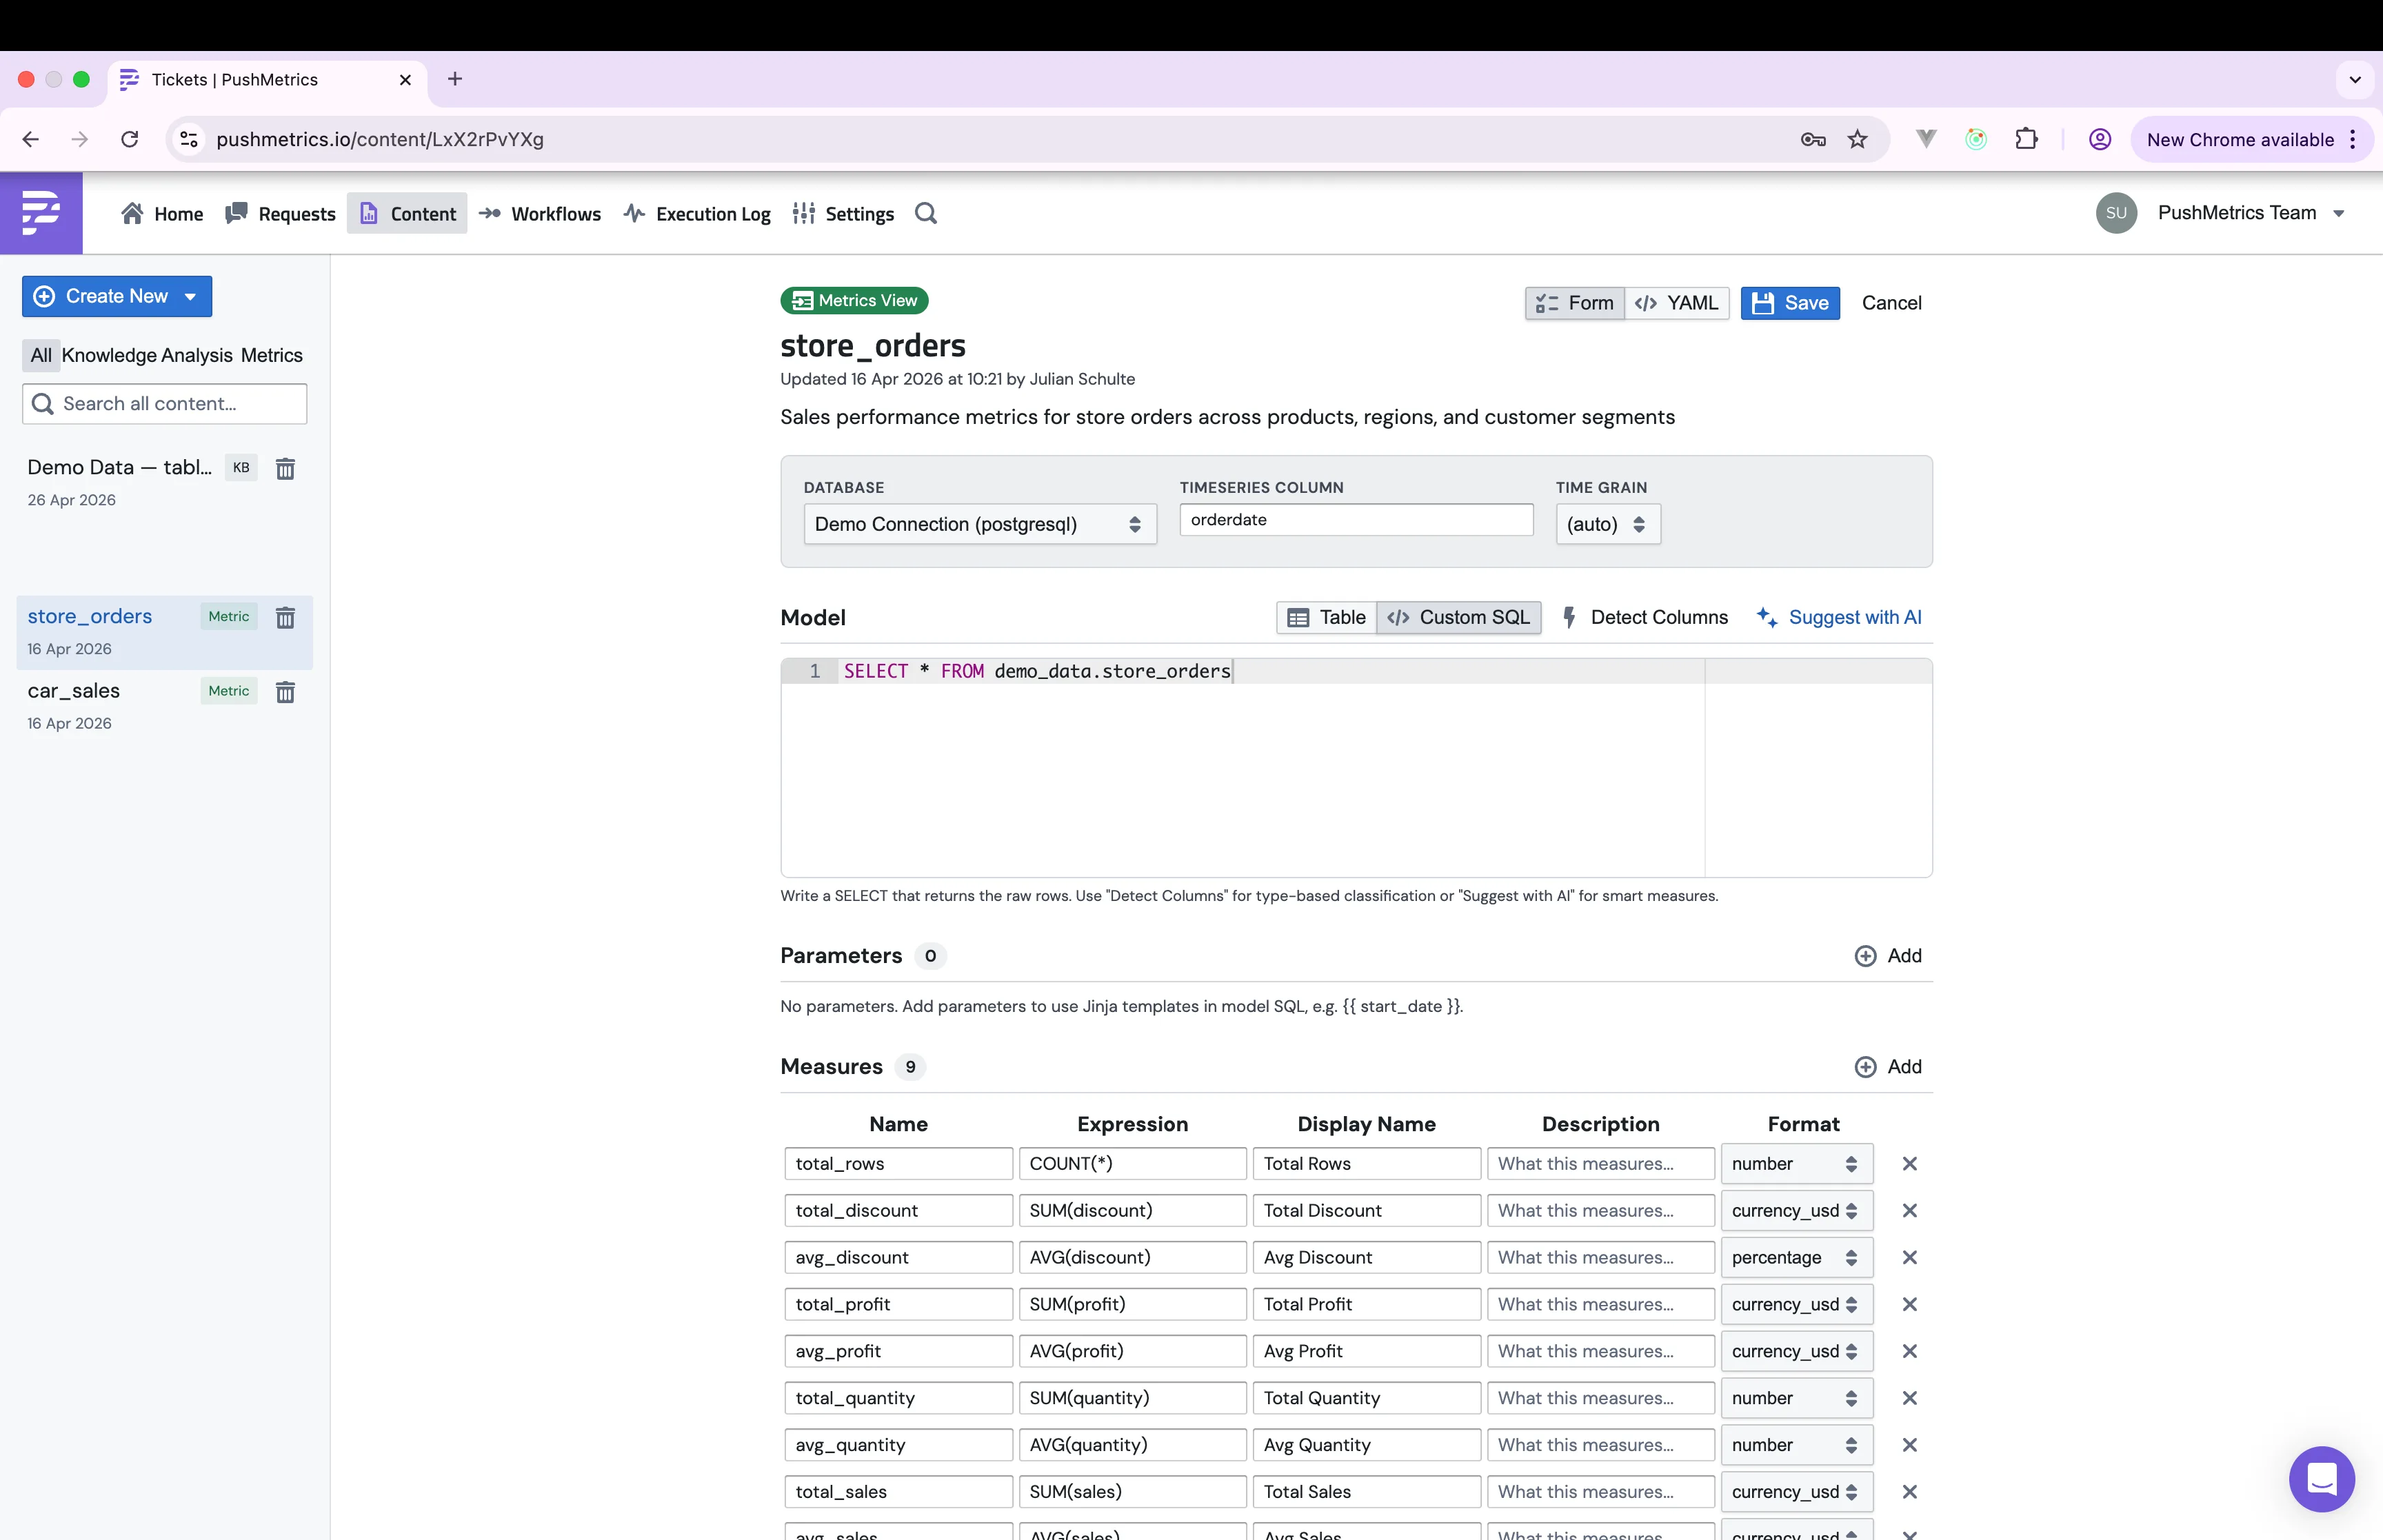Remove the total_sales measure
This screenshot has width=2383, height=1540.
click(1909, 1492)
